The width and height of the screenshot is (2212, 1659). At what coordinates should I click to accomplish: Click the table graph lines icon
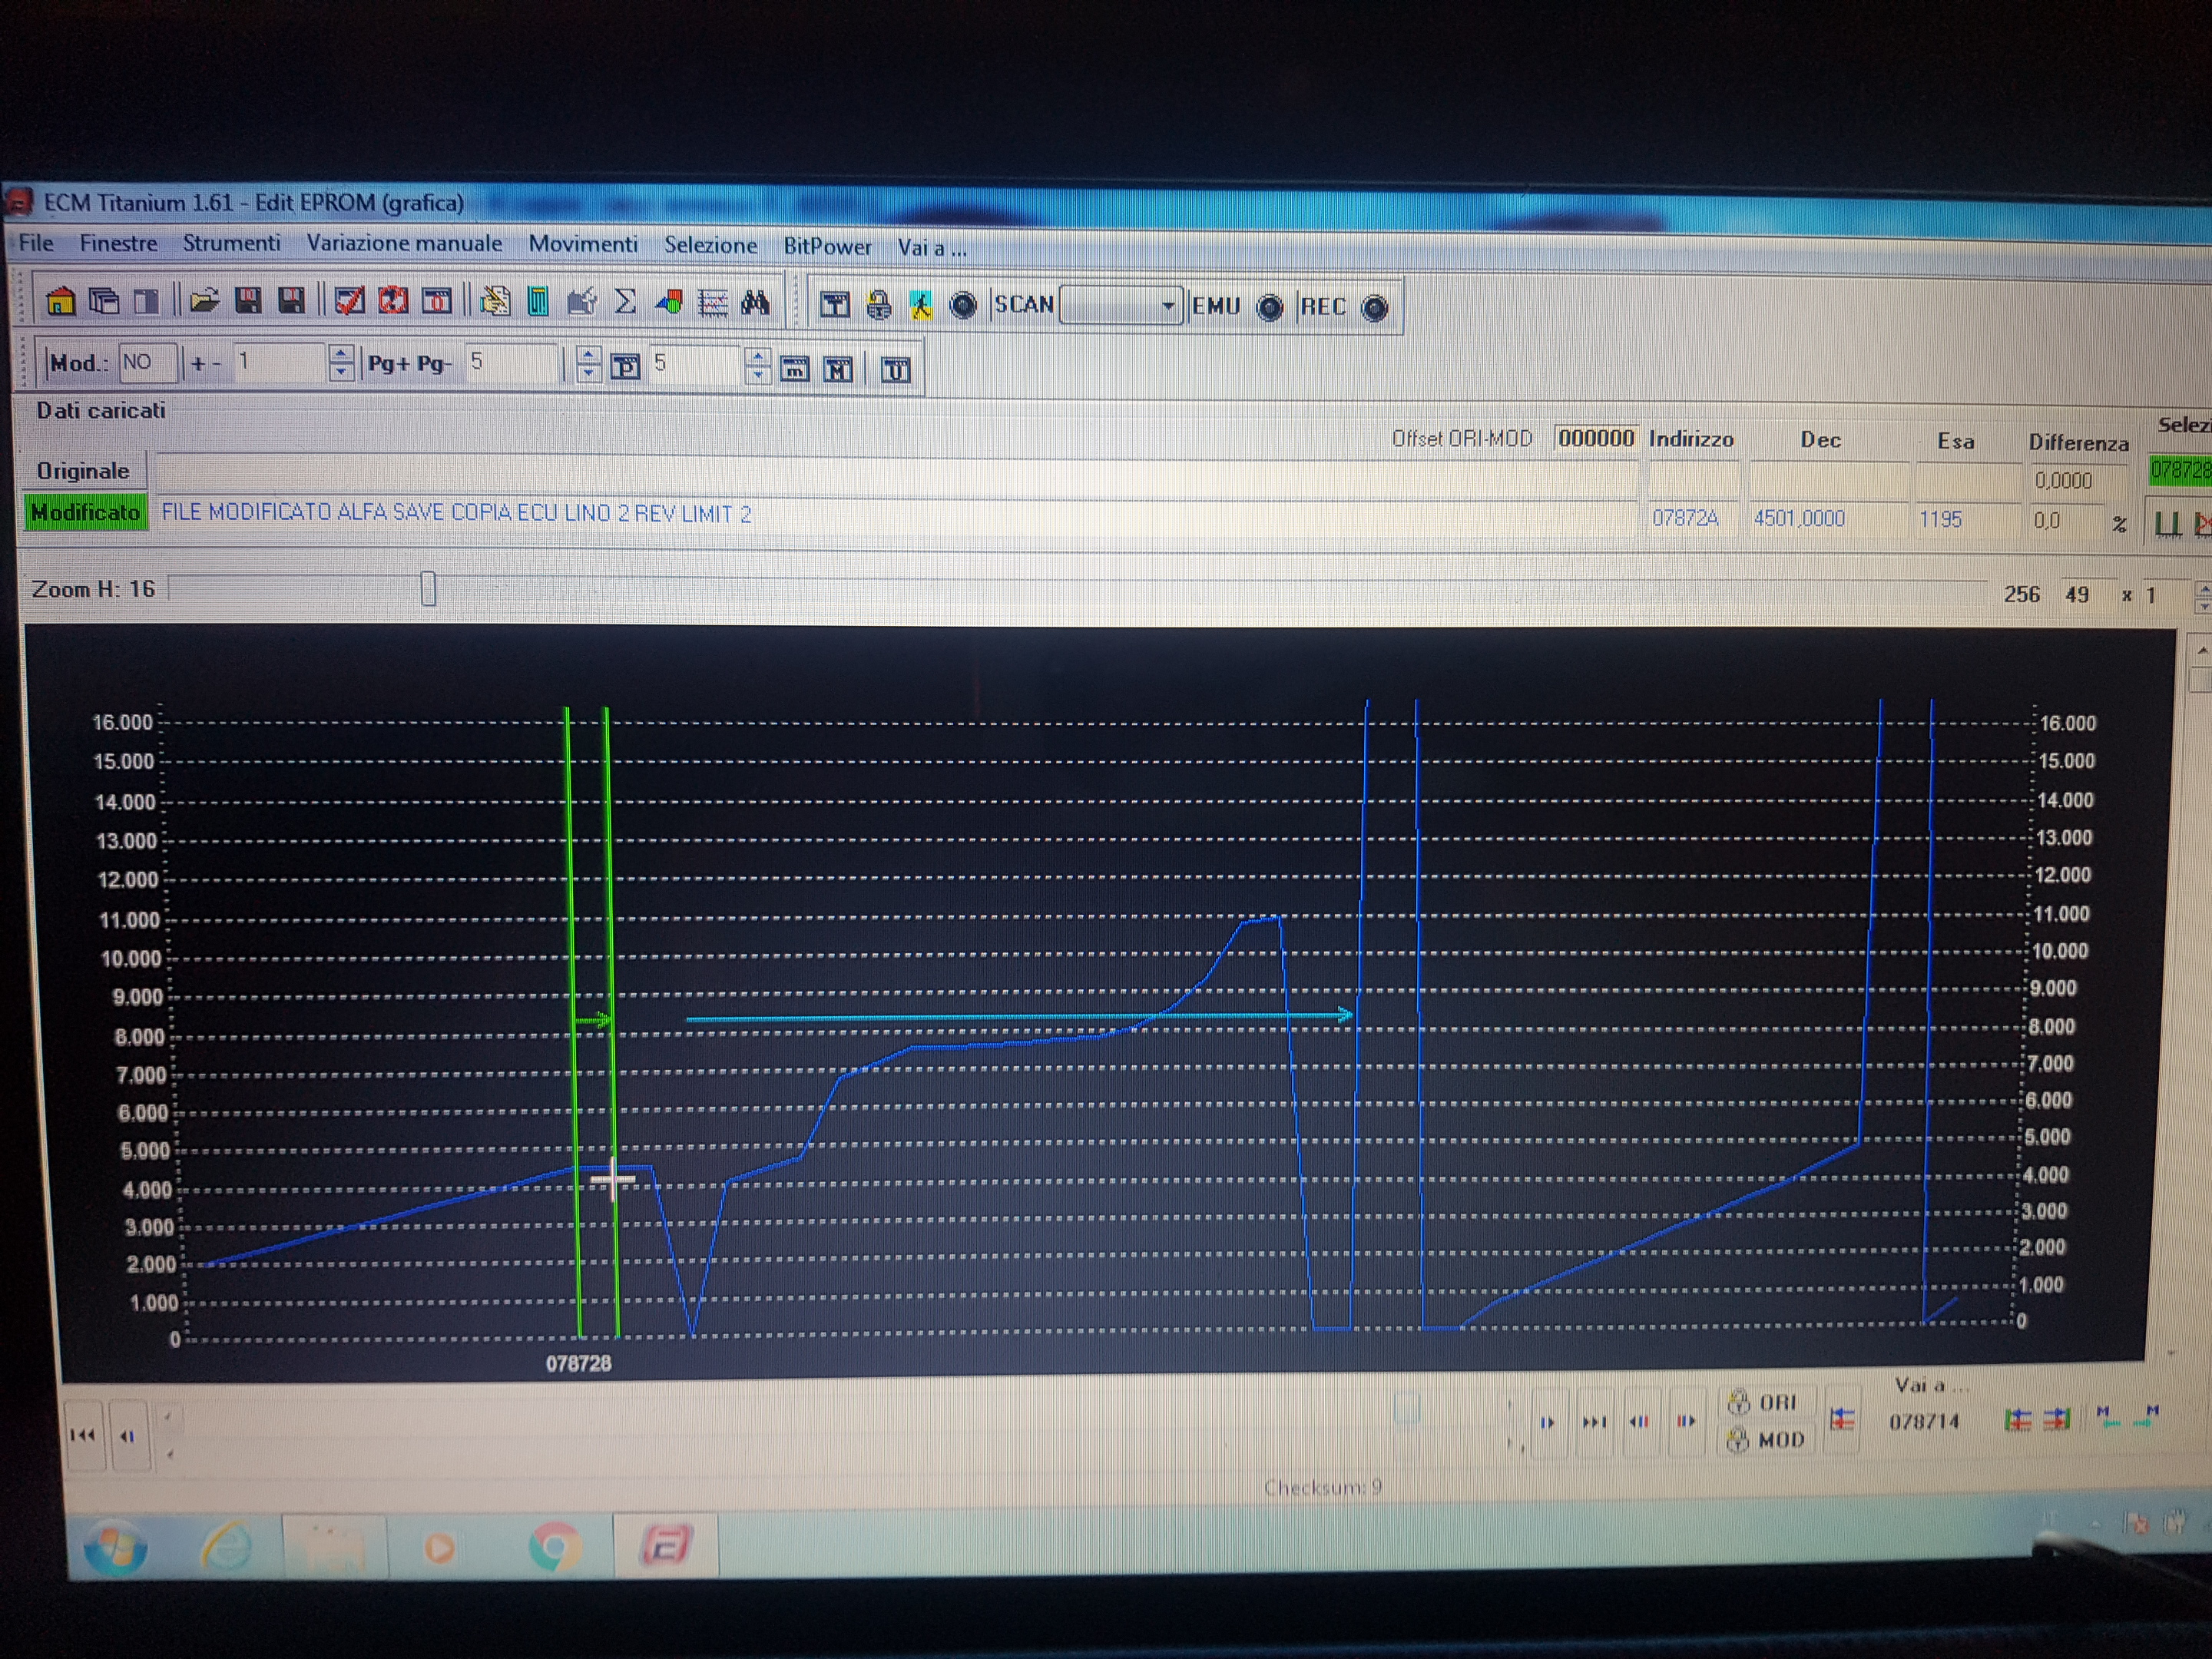[x=712, y=303]
